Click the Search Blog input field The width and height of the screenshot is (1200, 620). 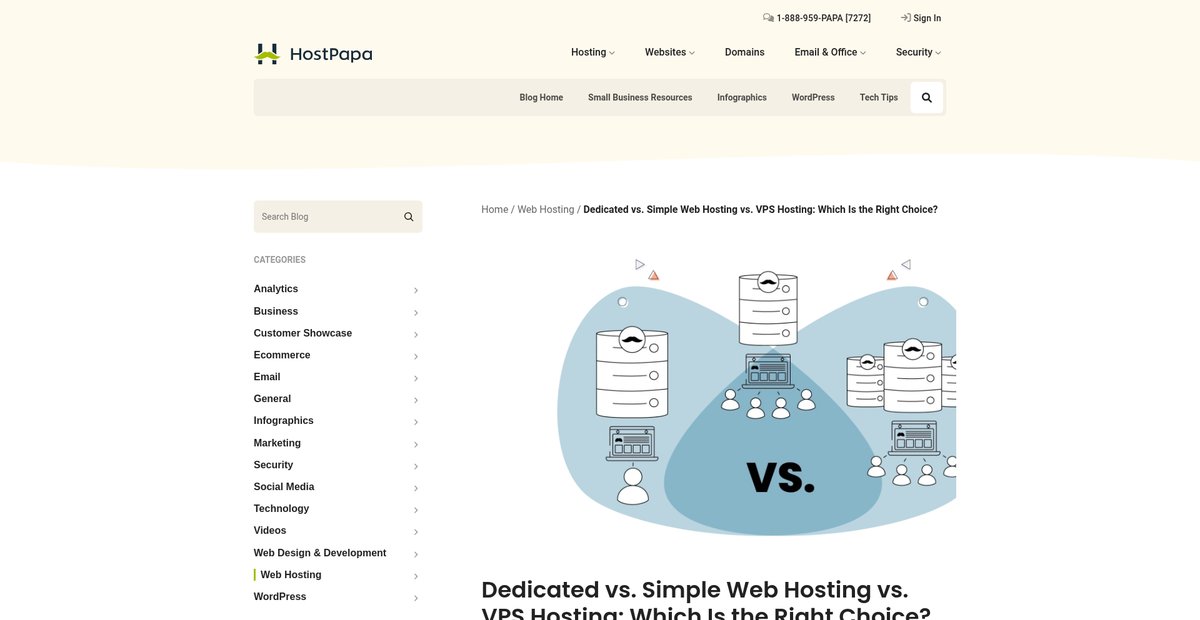(x=338, y=217)
